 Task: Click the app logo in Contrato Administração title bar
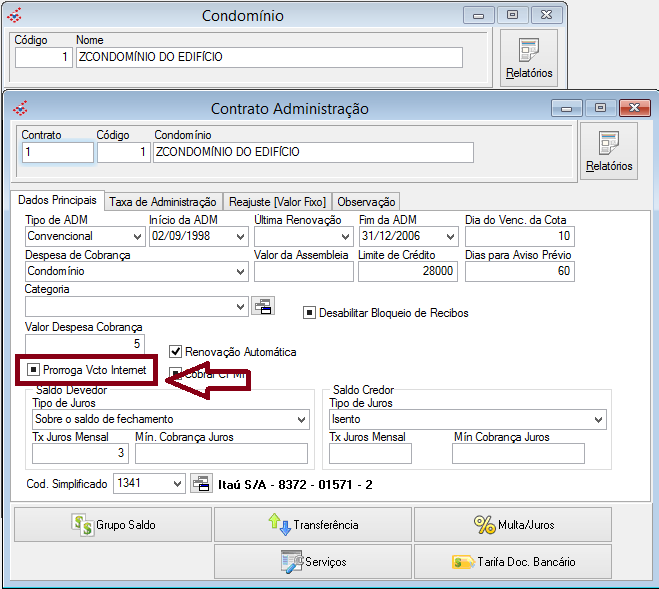(20, 108)
